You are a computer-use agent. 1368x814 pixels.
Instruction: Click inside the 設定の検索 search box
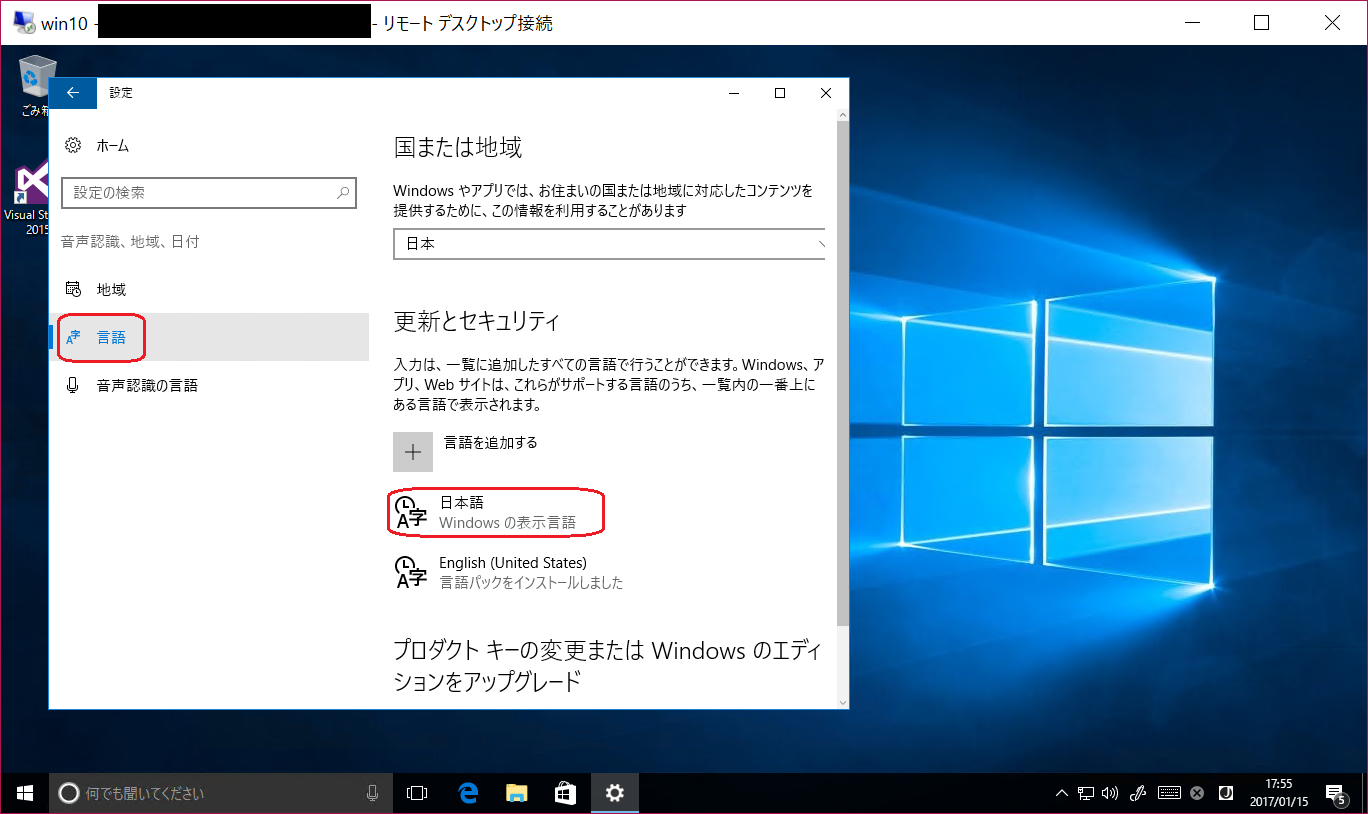[x=209, y=192]
